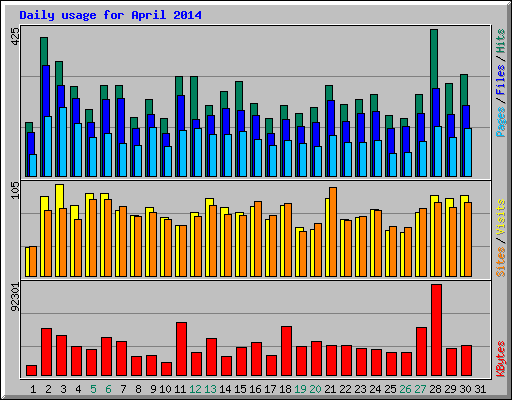
Task: Select day label 18 on the axis
Action: (x=285, y=389)
